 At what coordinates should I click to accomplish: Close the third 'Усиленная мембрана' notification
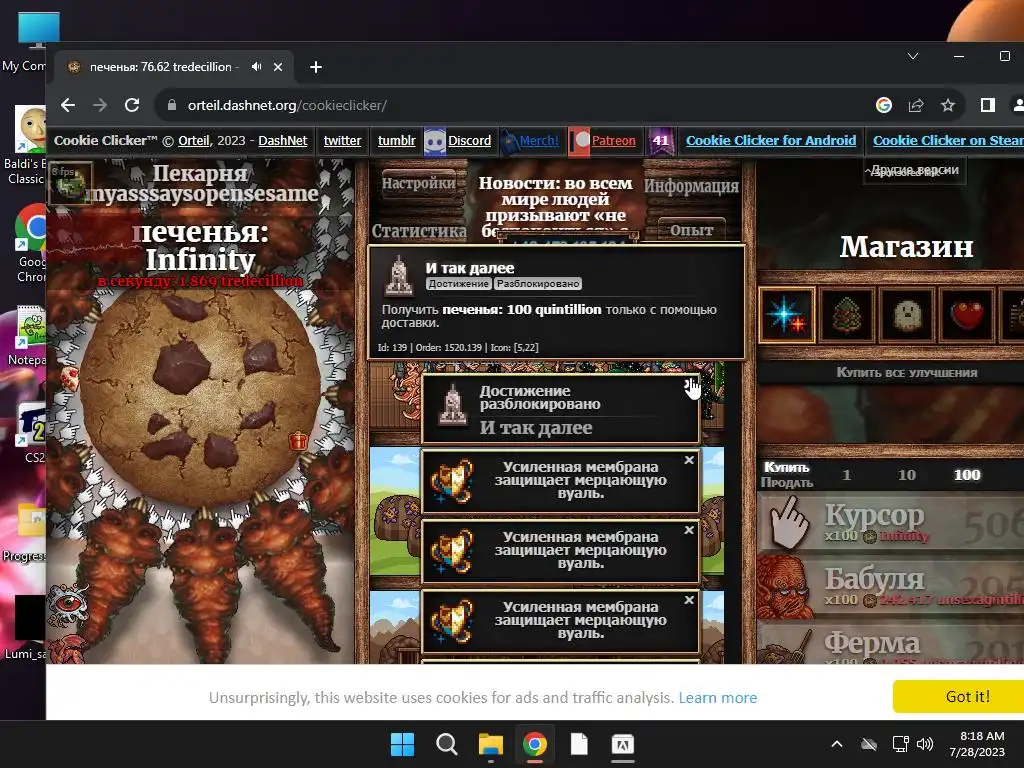(x=689, y=600)
